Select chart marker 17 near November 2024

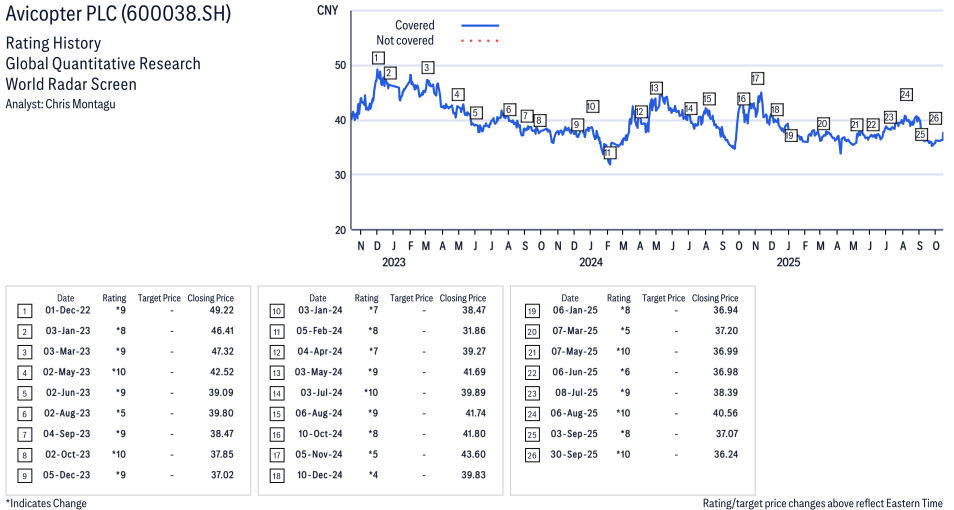757,78
